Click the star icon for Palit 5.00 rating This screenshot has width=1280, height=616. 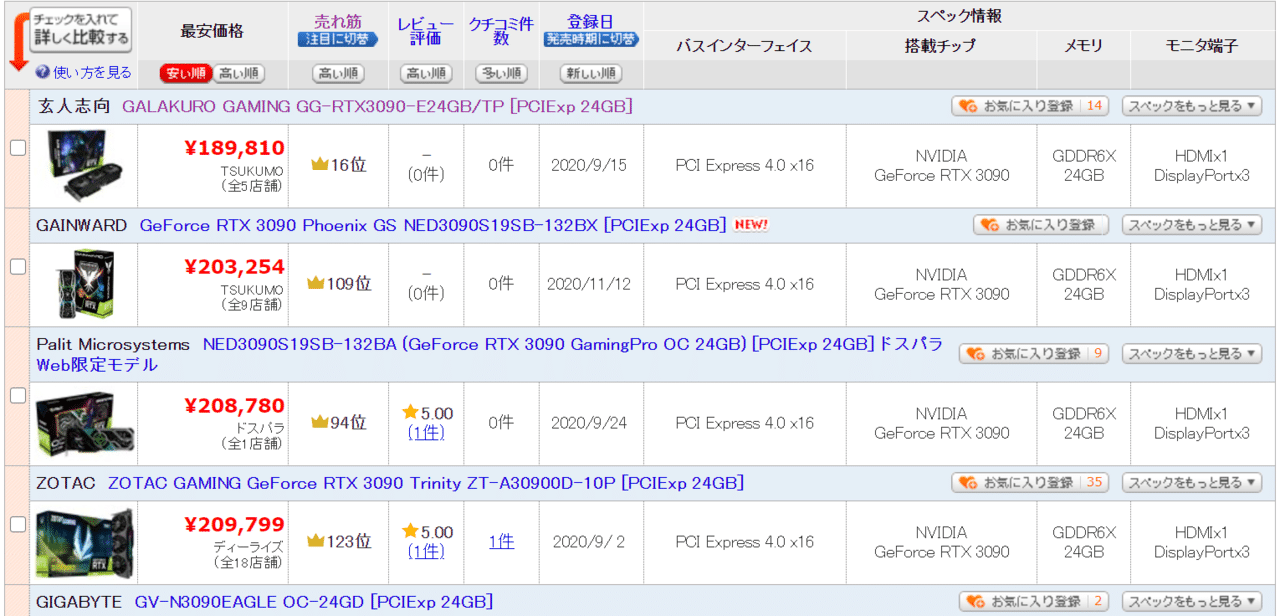point(409,412)
